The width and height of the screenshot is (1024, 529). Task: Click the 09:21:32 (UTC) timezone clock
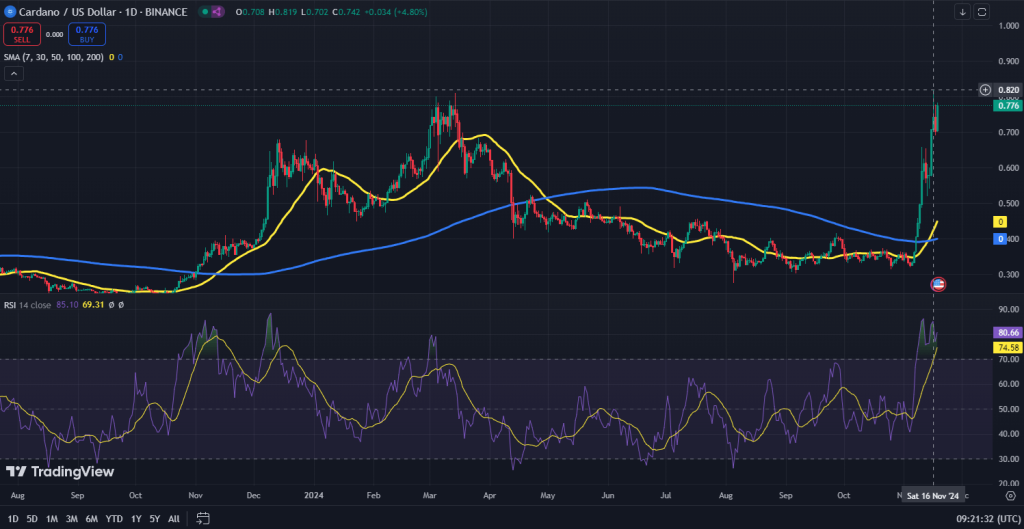[987, 519]
